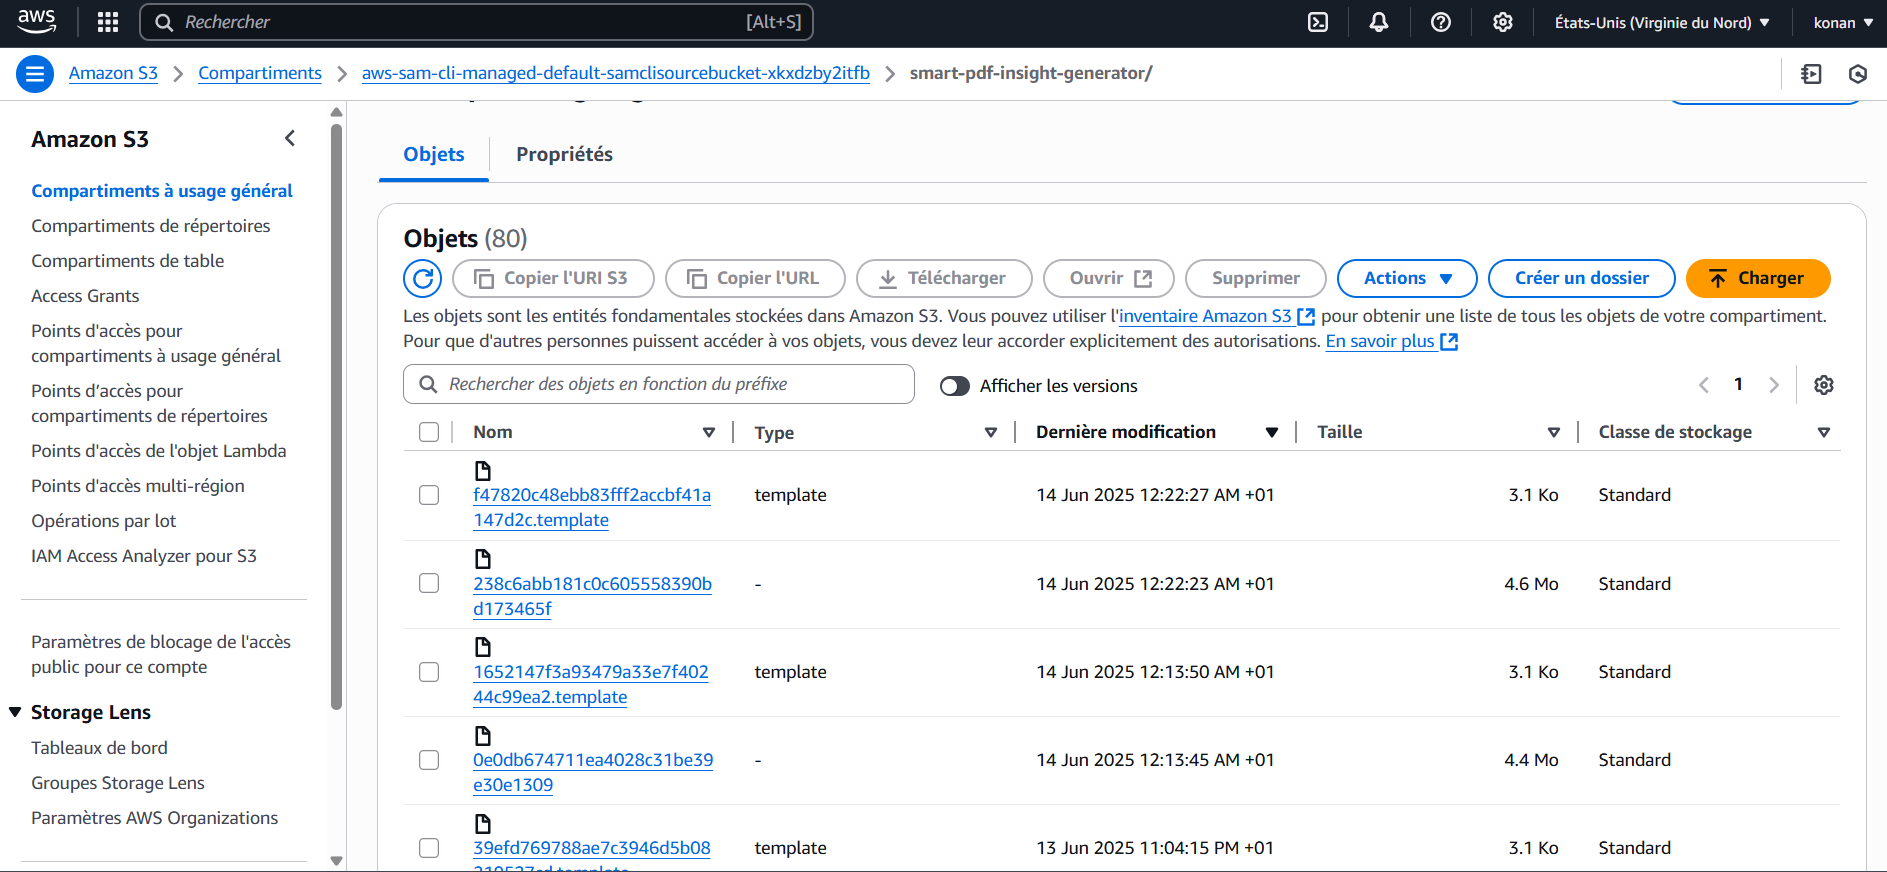This screenshot has height=872, width=1887.
Task: Focus the AWS Rechercher search box
Action: tap(476, 22)
